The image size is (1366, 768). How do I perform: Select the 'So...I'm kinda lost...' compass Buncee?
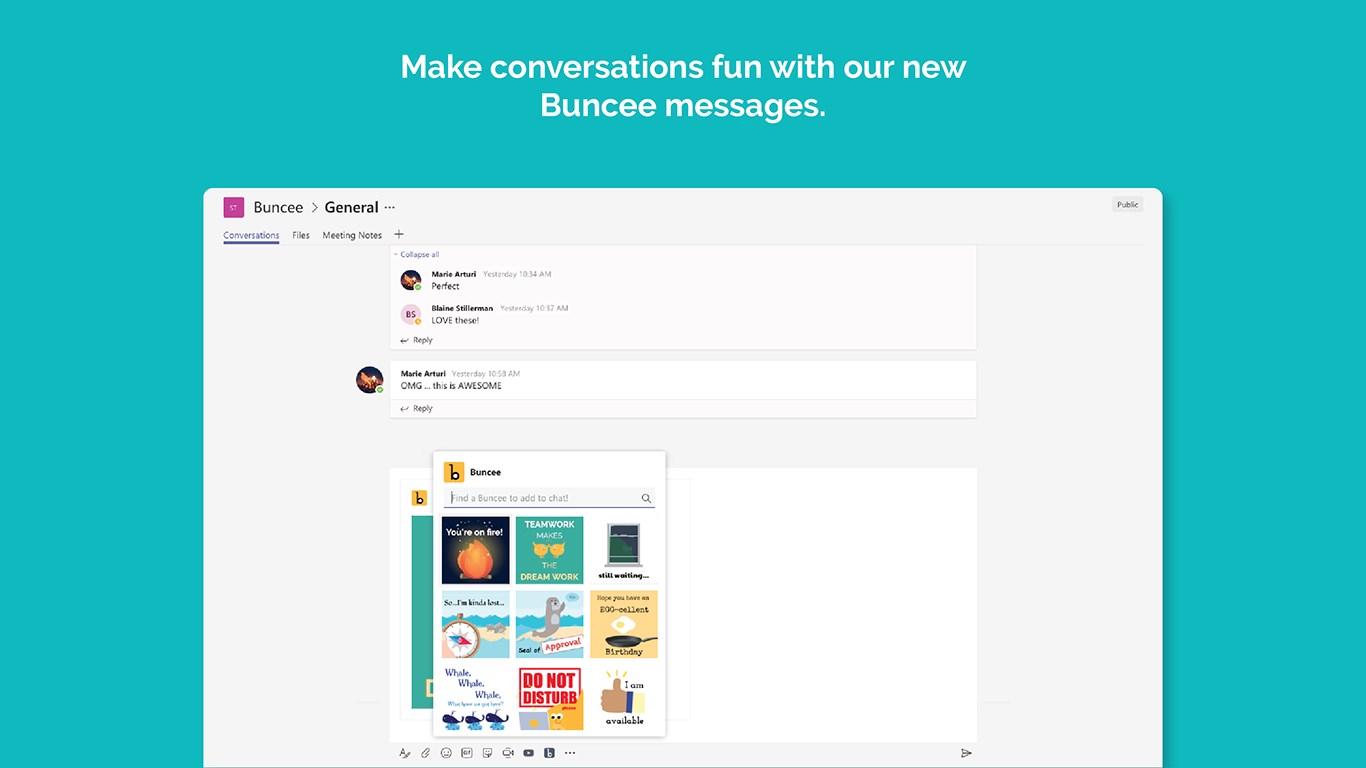pyautogui.click(x=476, y=624)
